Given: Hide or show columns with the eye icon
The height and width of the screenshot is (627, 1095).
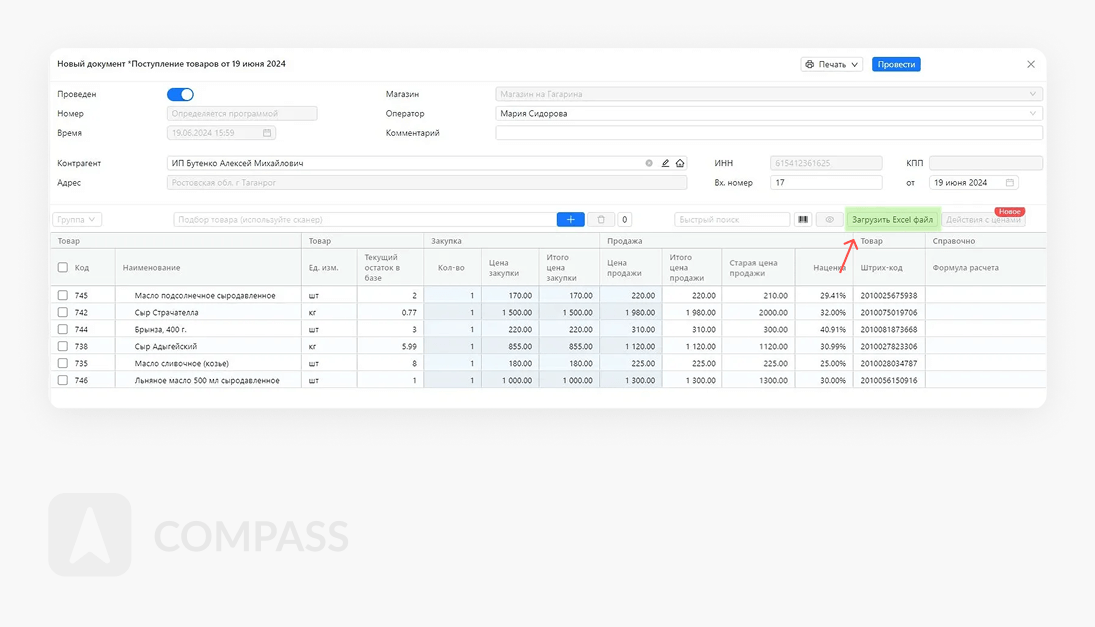Looking at the screenshot, I should (x=829, y=219).
